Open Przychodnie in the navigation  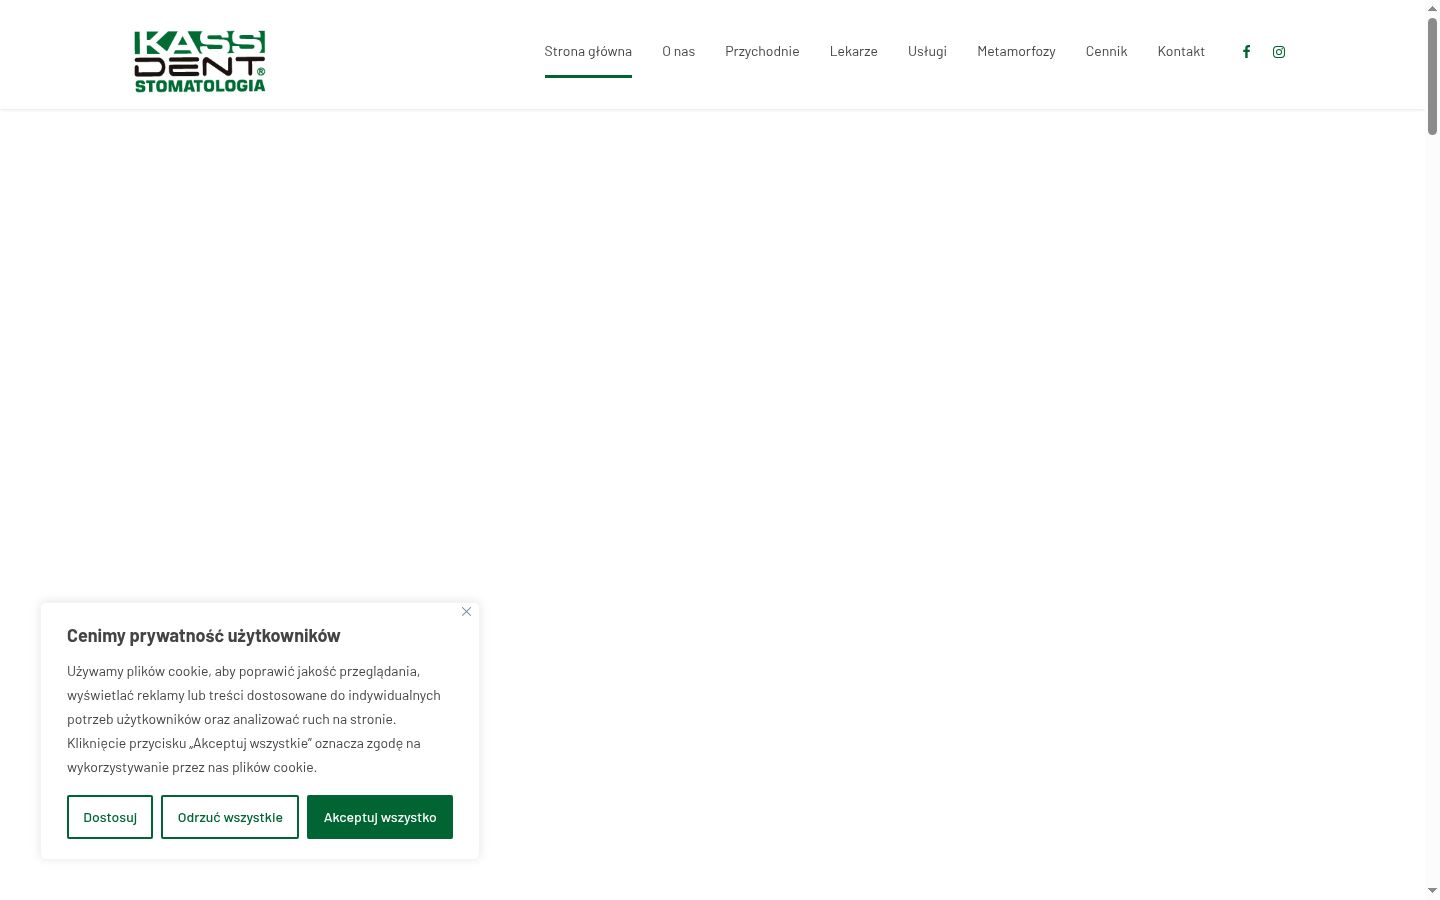pyautogui.click(x=762, y=51)
